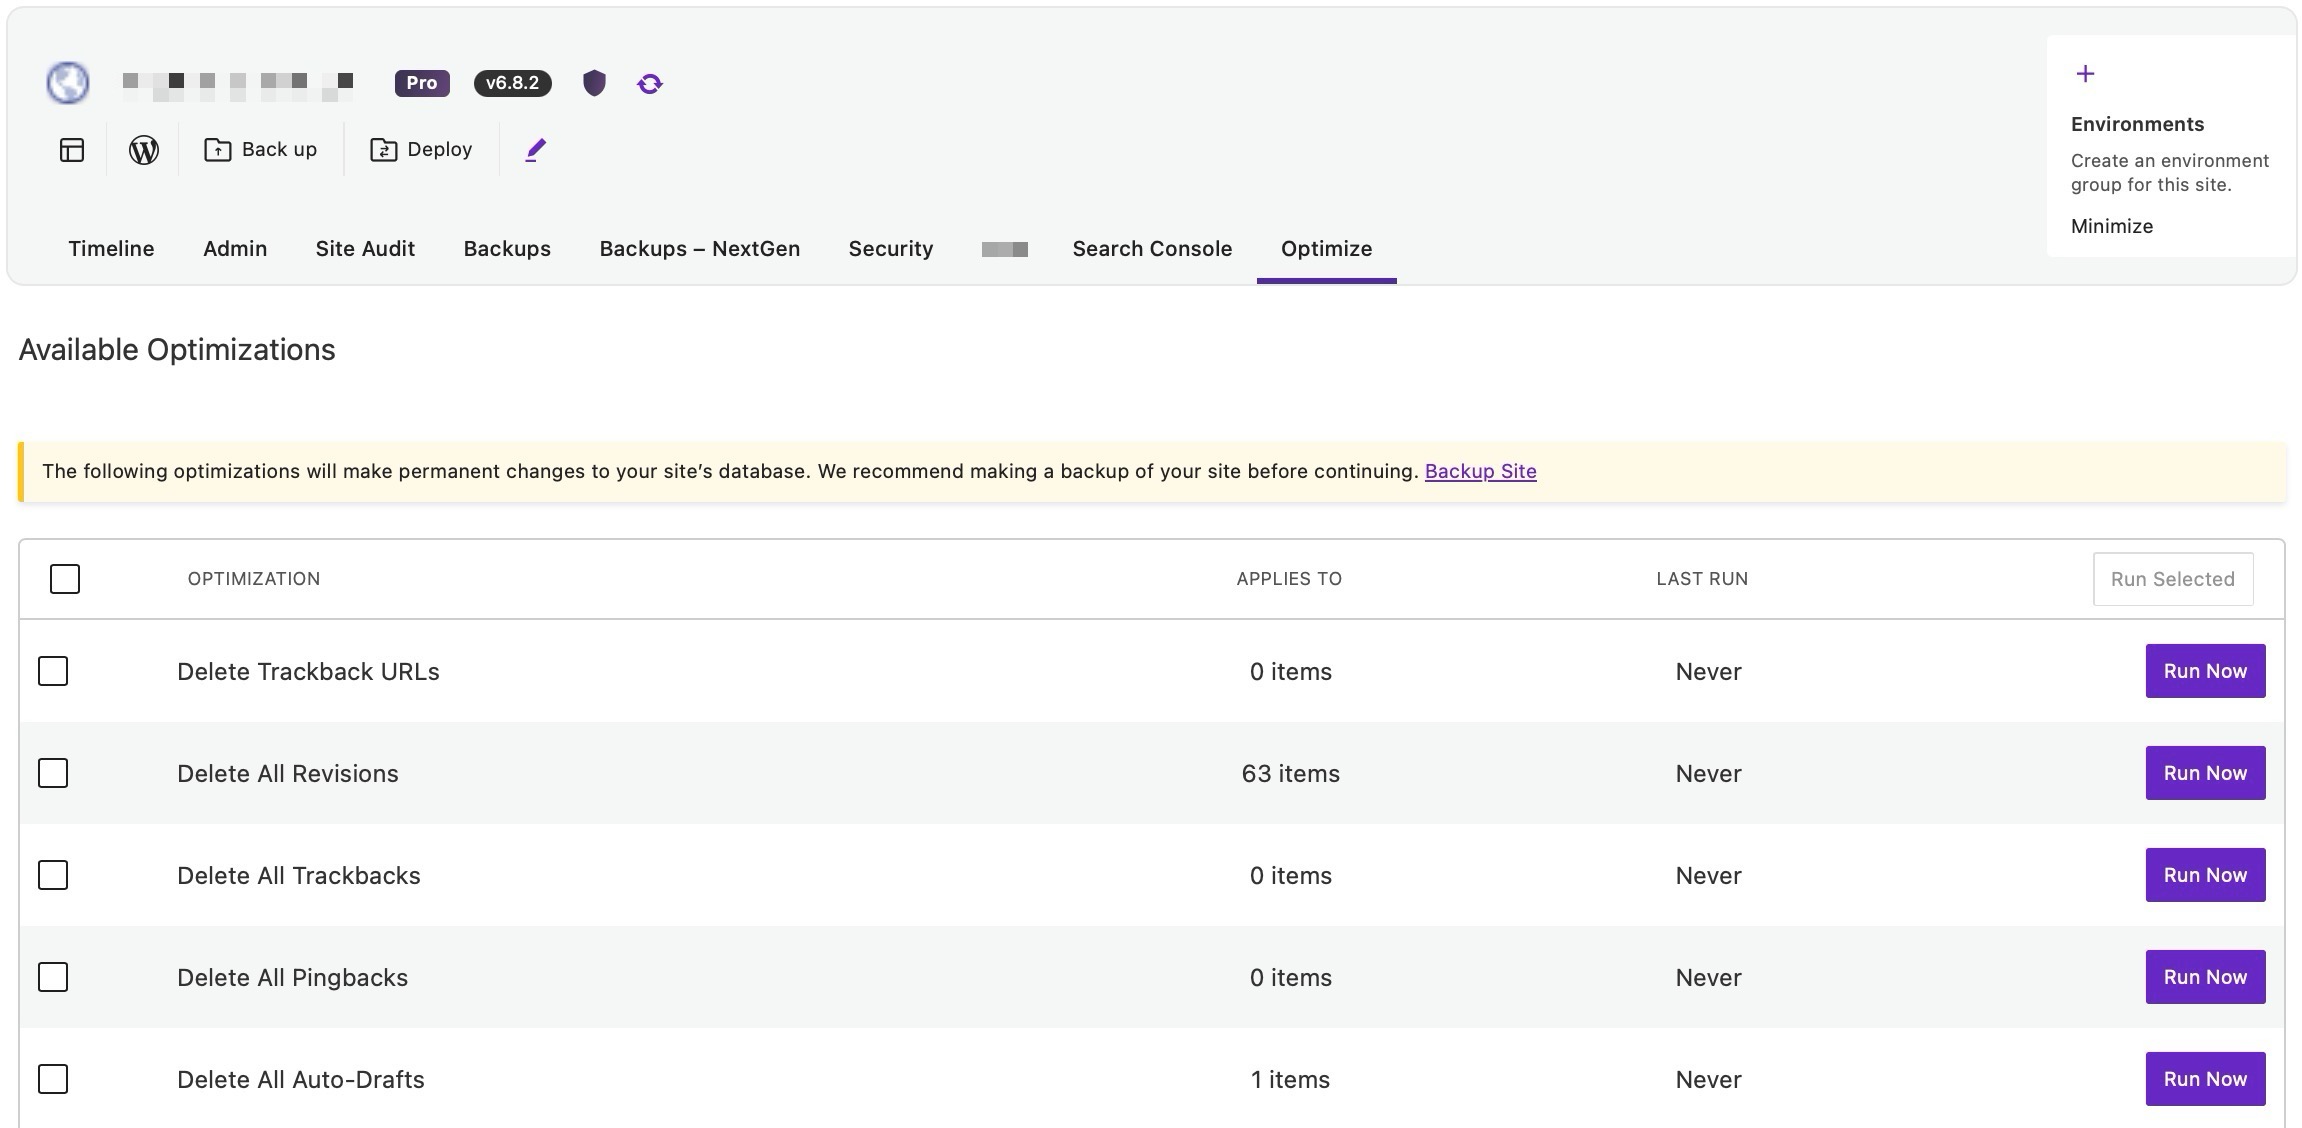The image size is (2302, 1128).
Task: Click the plus icon above Environments
Action: pyautogui.click(x=2085, y=74)
